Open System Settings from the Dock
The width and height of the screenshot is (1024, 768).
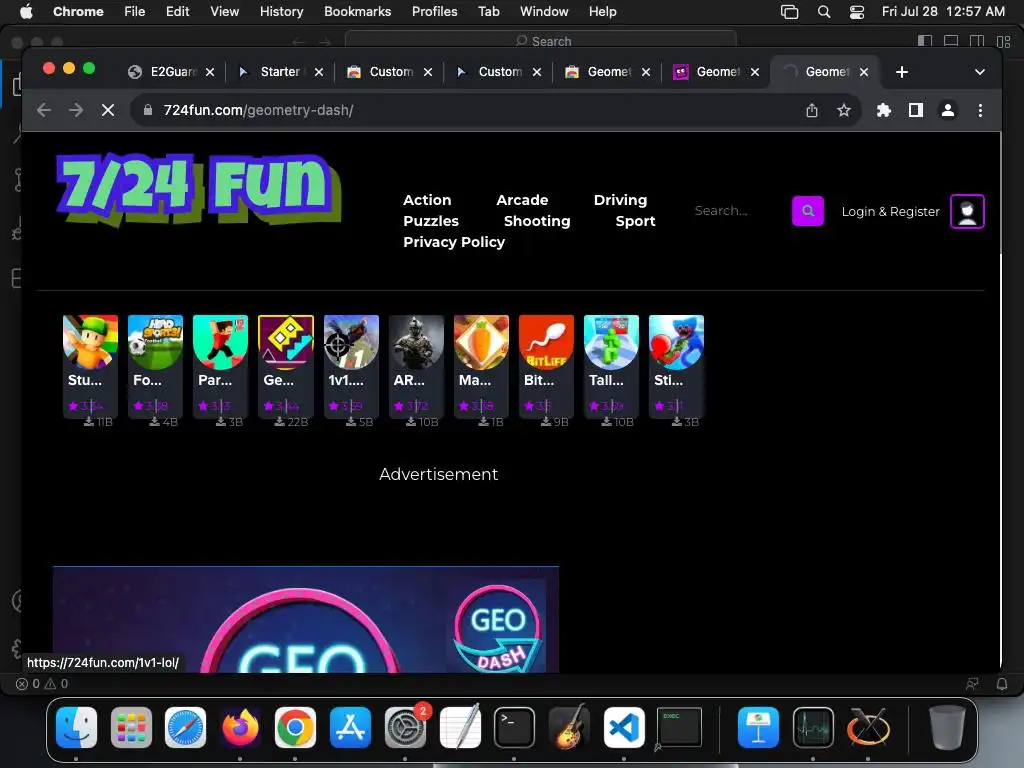tap(406, 727)
